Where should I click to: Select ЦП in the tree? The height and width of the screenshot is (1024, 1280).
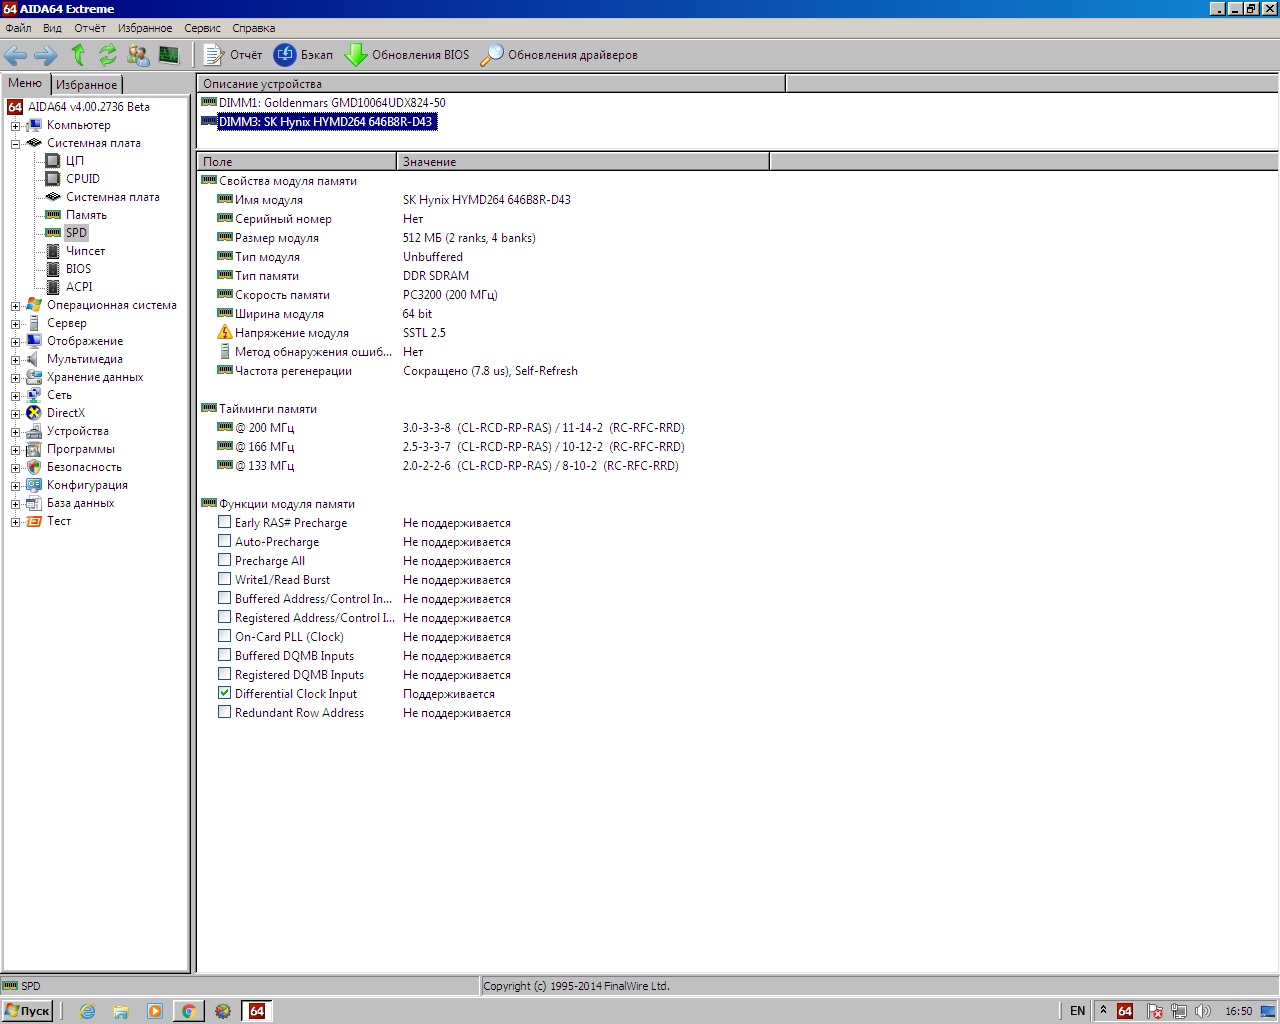coord(75,161)
